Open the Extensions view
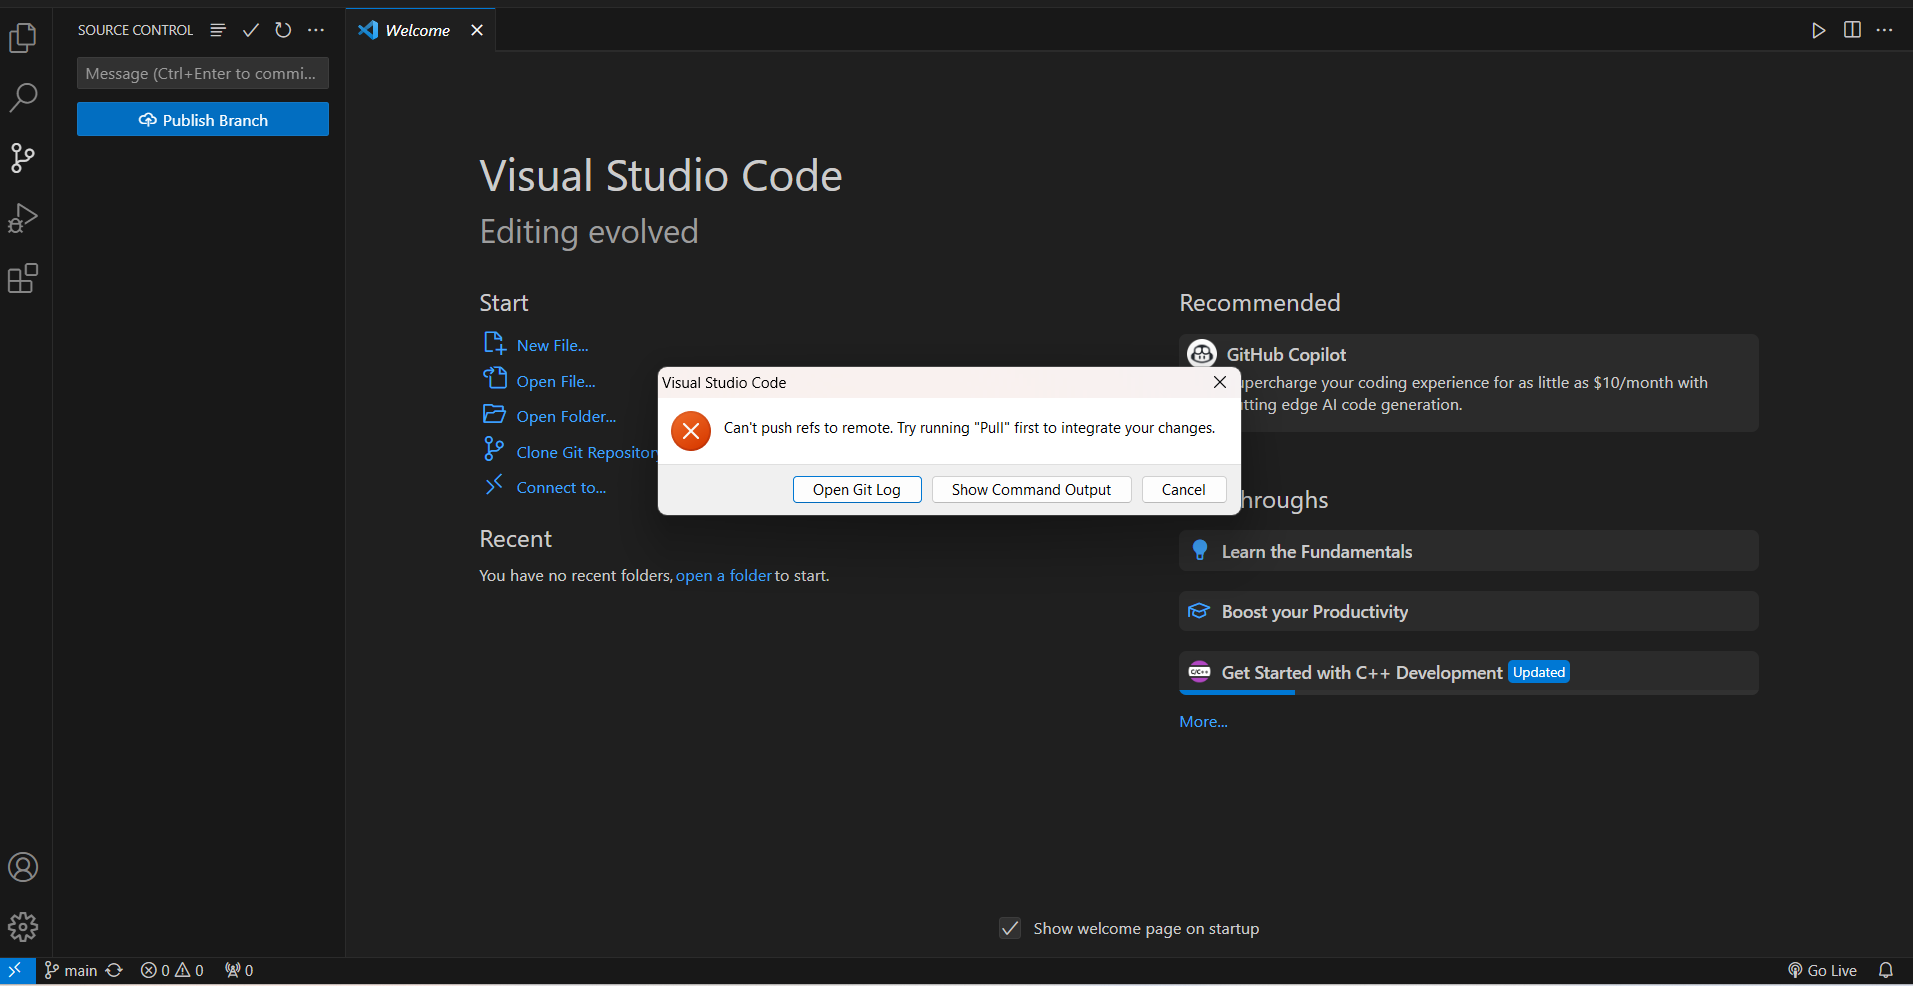Screen dimensions: 1913x986 (x=23, y=278)
